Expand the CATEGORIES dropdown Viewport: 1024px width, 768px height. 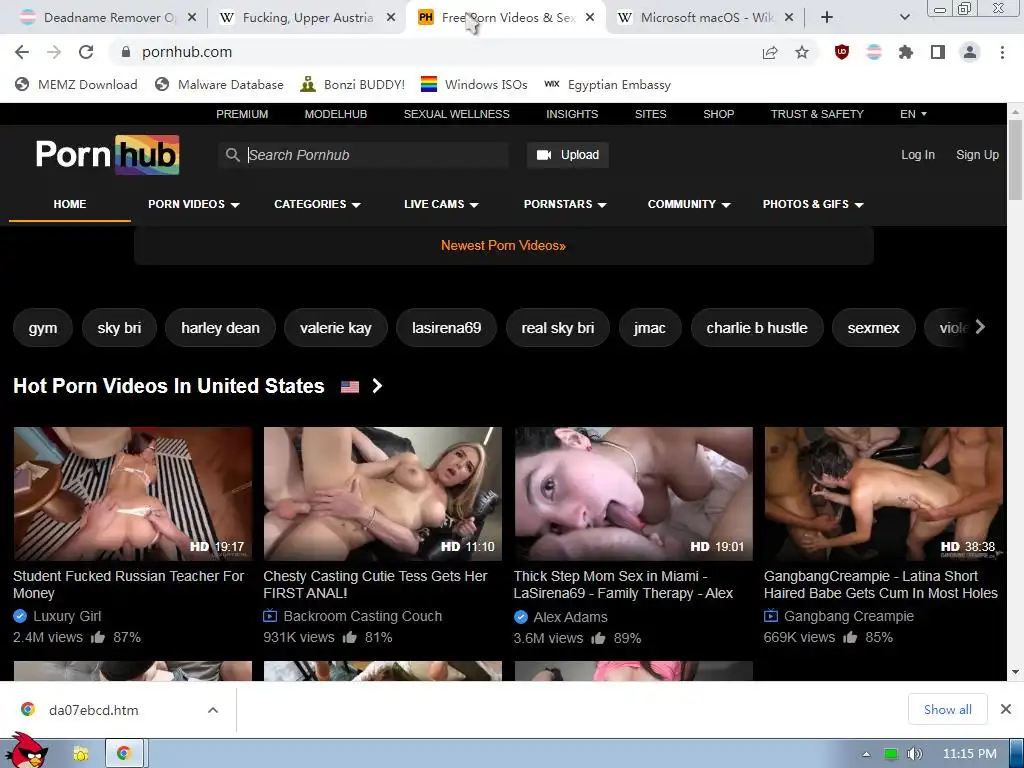[317, 204]
